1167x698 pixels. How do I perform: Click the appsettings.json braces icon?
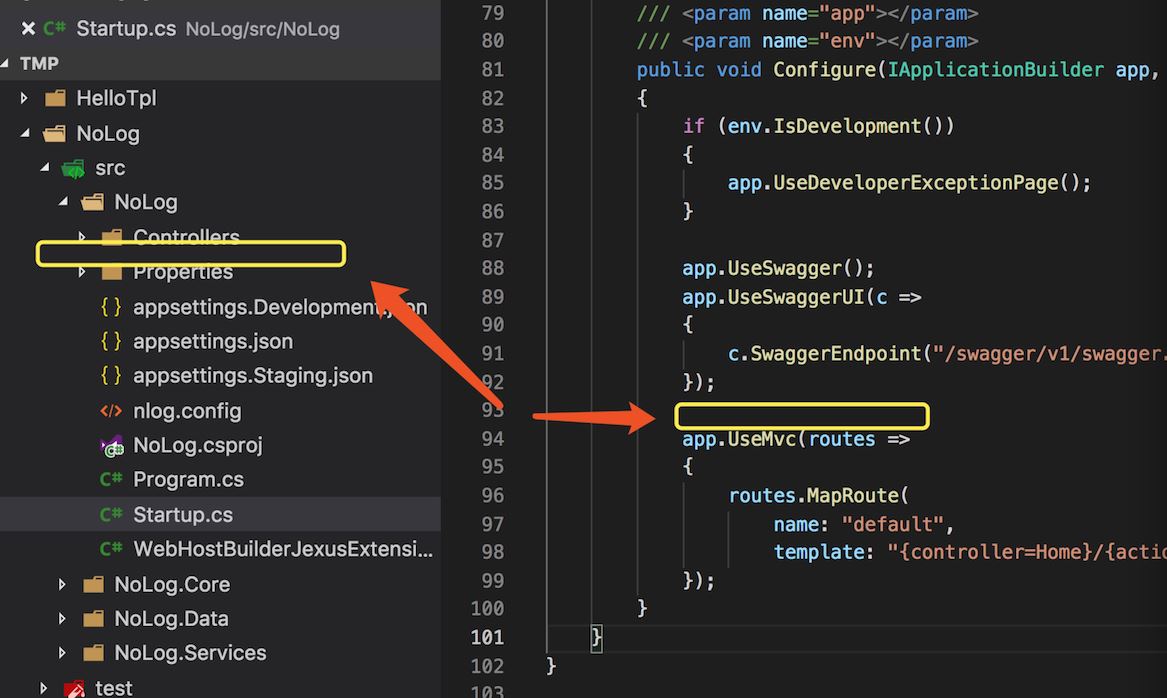click(111, 342)
